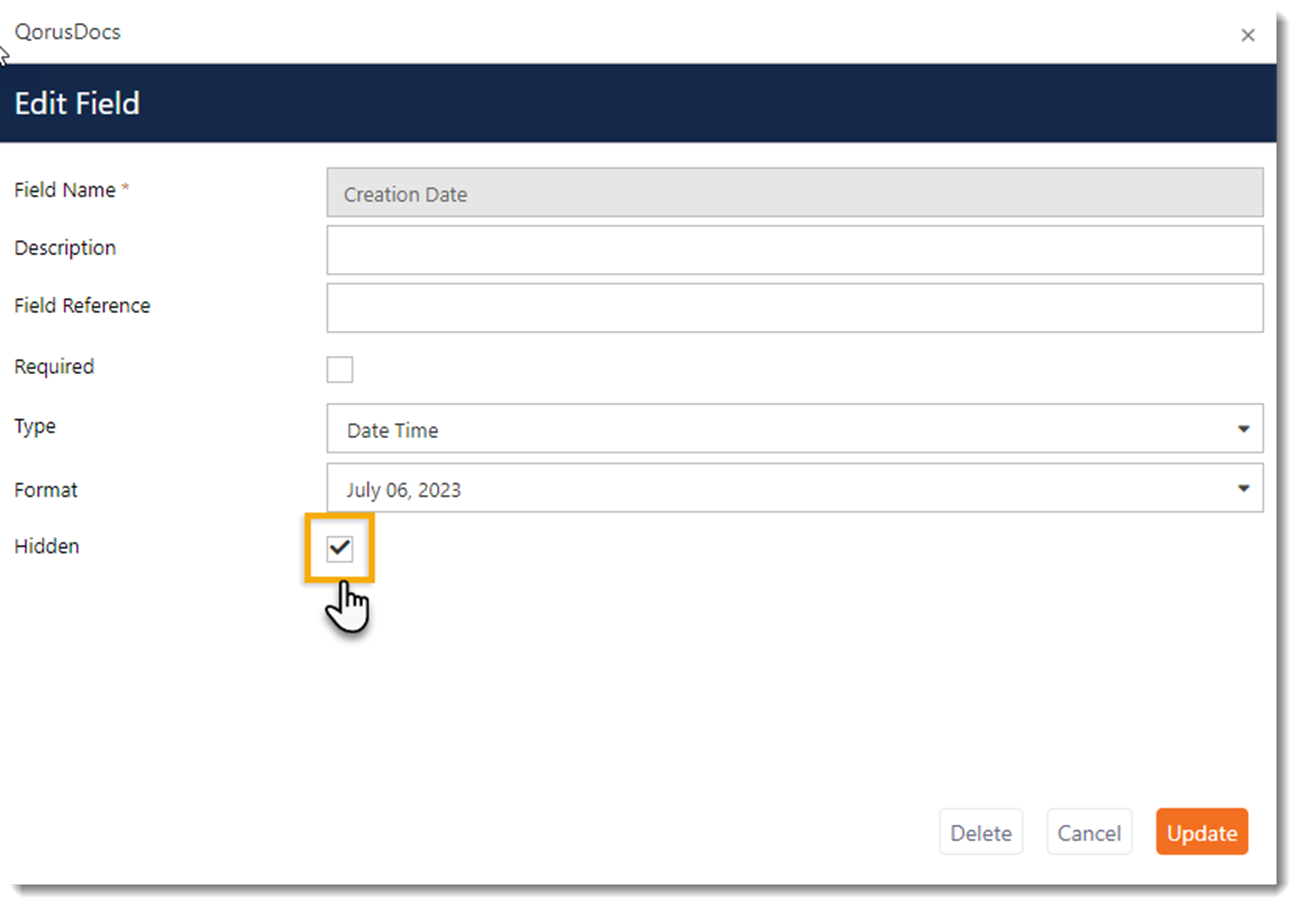Close the QorusDocs dialog window

(1247, 36)
